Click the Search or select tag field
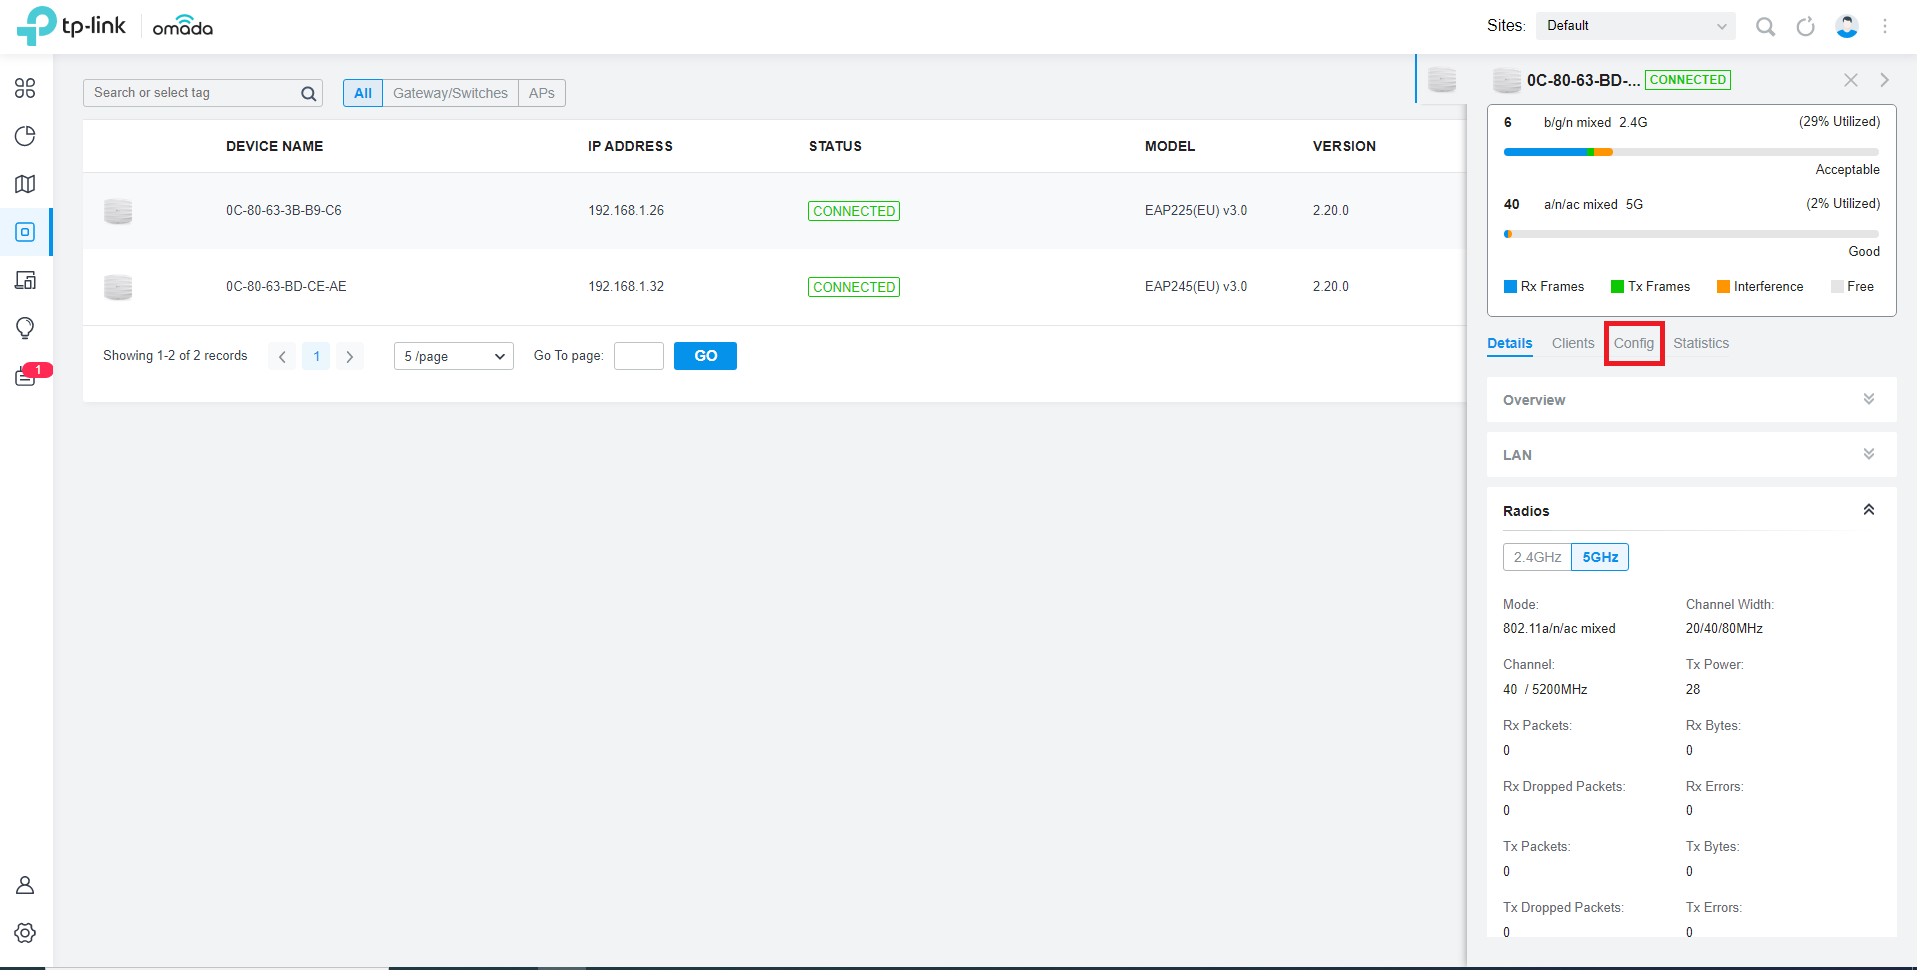Screen dimensions: 1917x970 pos(195,93)
